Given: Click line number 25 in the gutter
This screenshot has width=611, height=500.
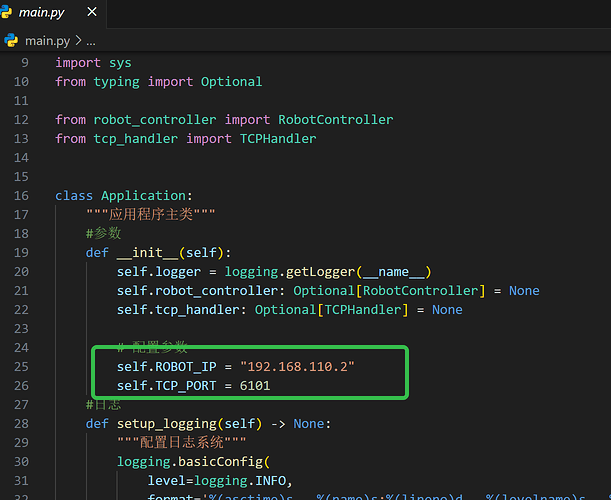Looking at the screenshot, I should coord(21,367).
